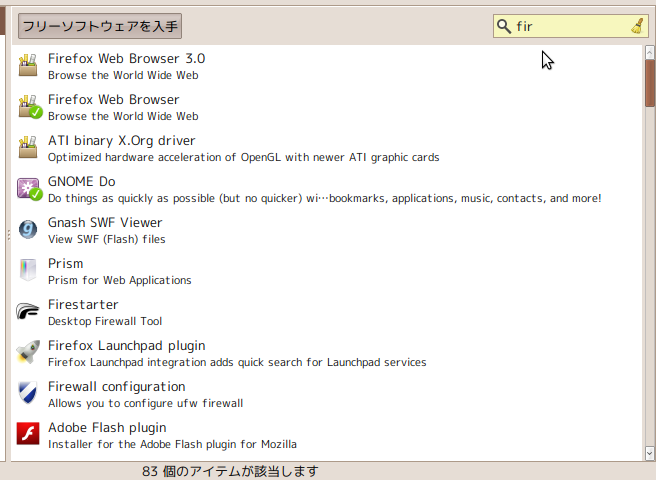
Task: Click the Firewall configuration shield icon
Action: 28,393
